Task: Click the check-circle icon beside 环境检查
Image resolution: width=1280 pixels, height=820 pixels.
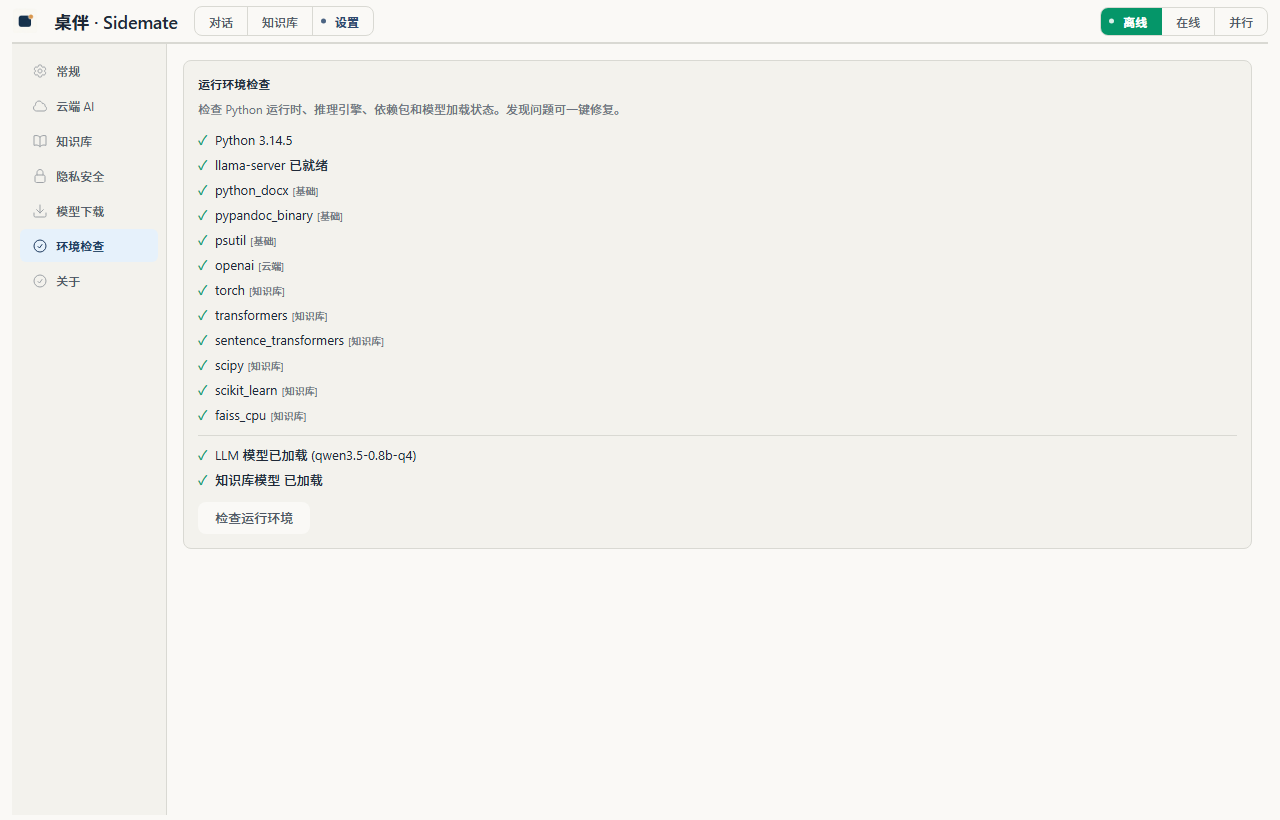Action: [40, 246]
